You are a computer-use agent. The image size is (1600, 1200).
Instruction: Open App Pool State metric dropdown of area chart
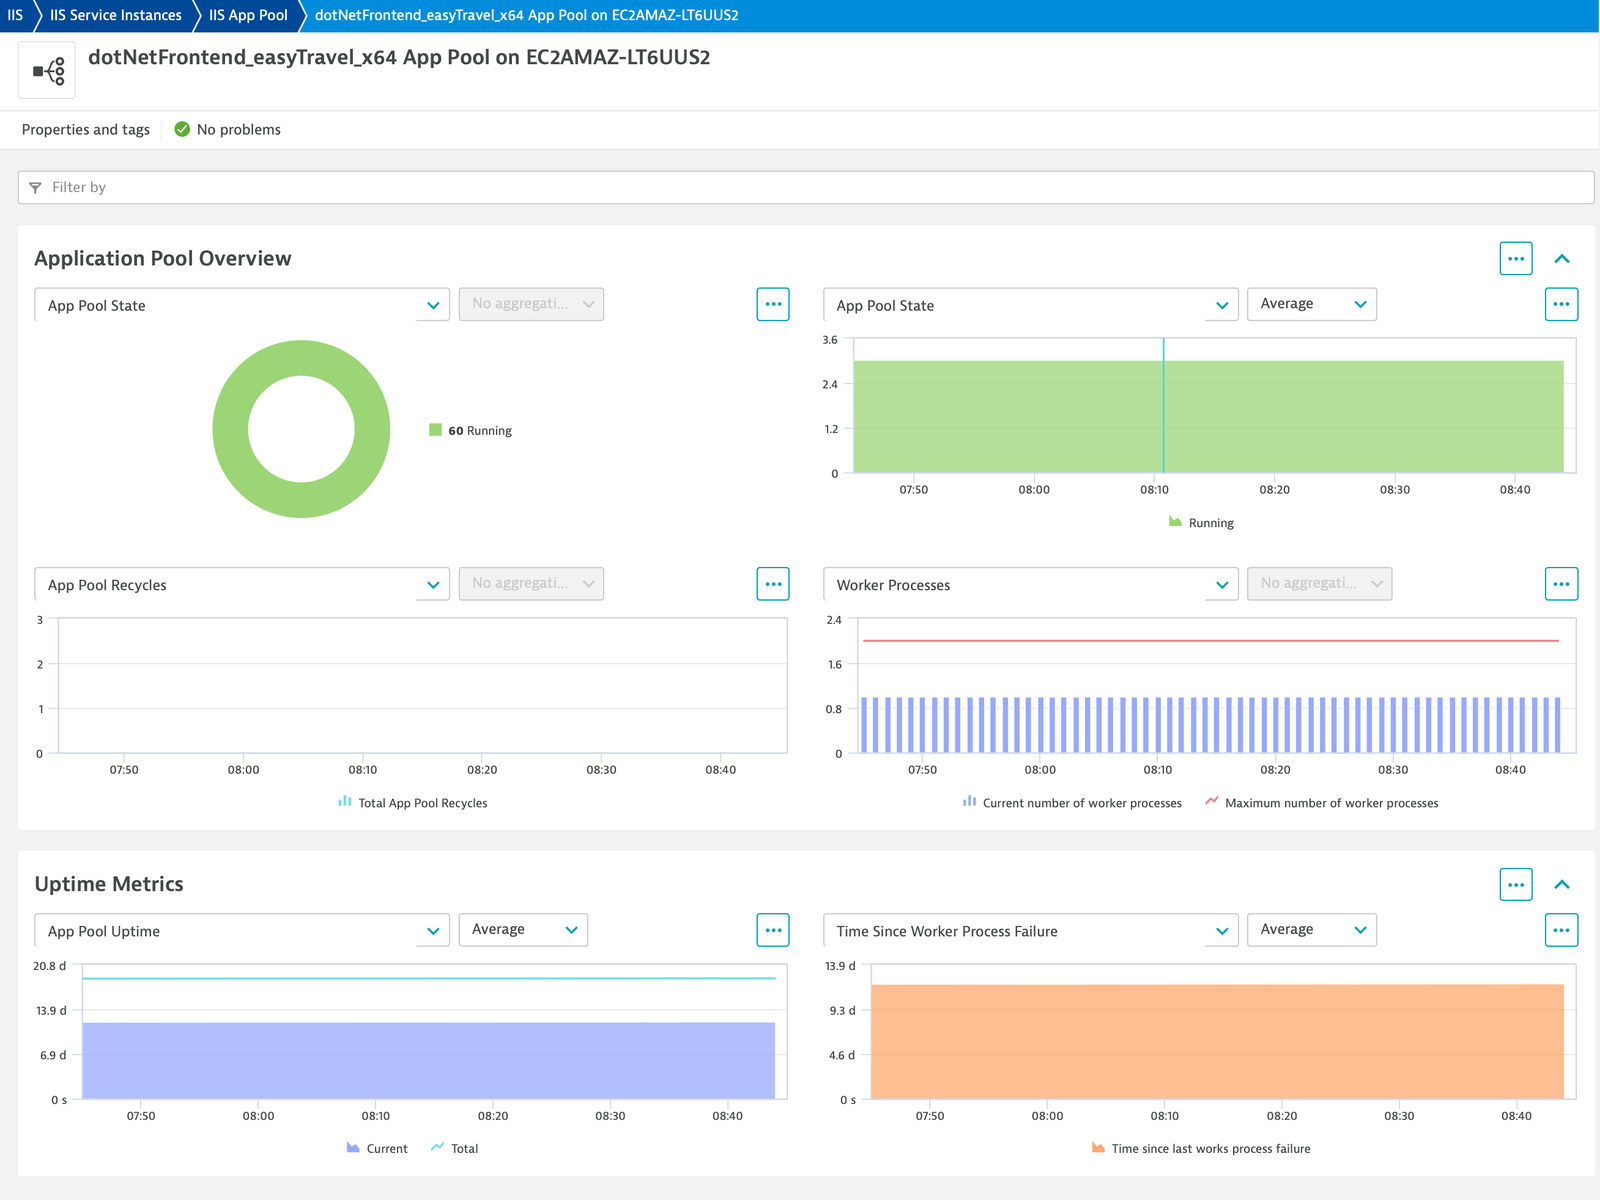[x=1031, y=305]
